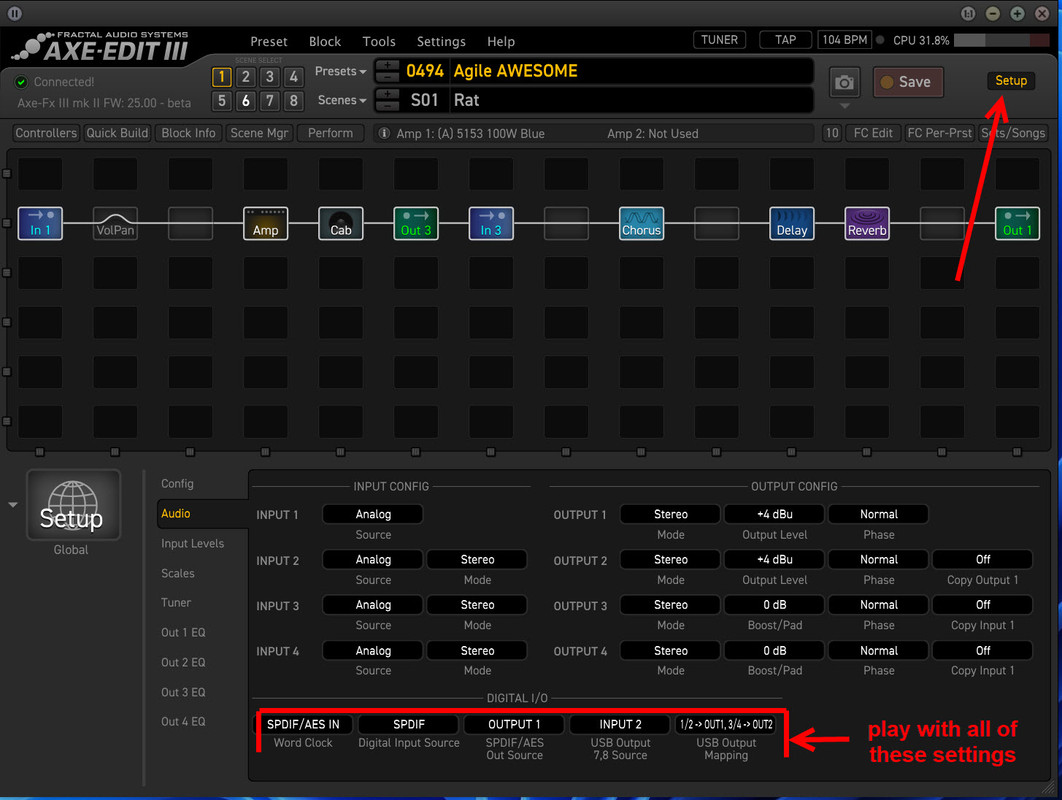1062x800 pixels.
Task: Select scene 7
Action: [x=270, y=101]
